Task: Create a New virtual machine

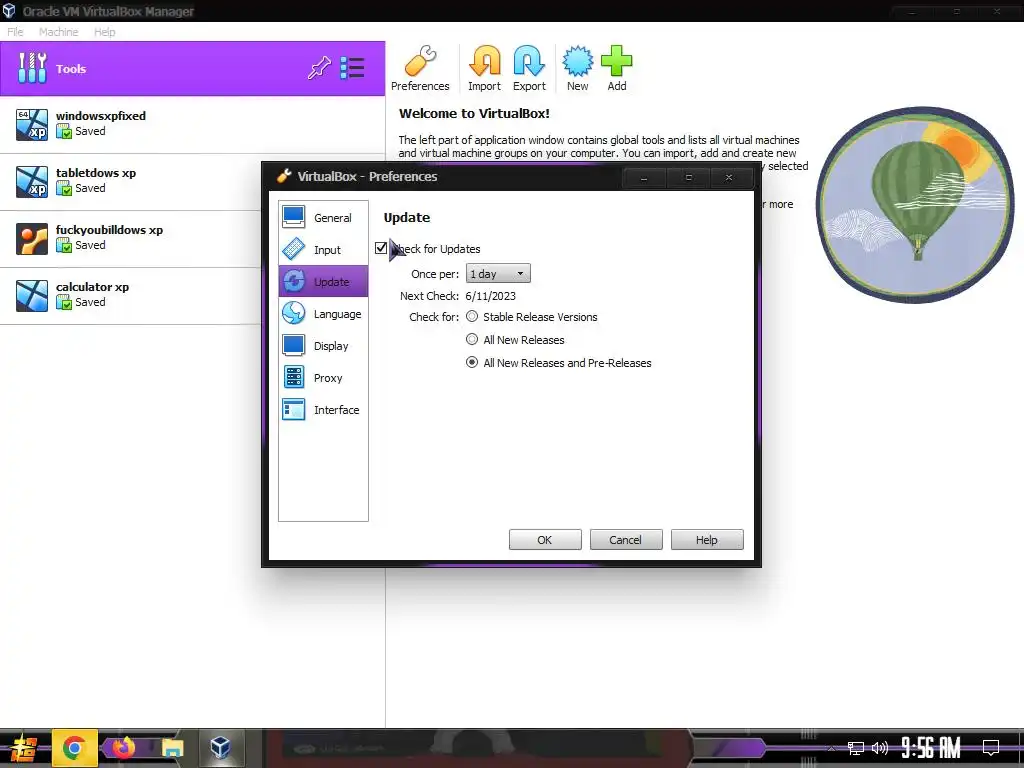Action: [x=577, y=68]
